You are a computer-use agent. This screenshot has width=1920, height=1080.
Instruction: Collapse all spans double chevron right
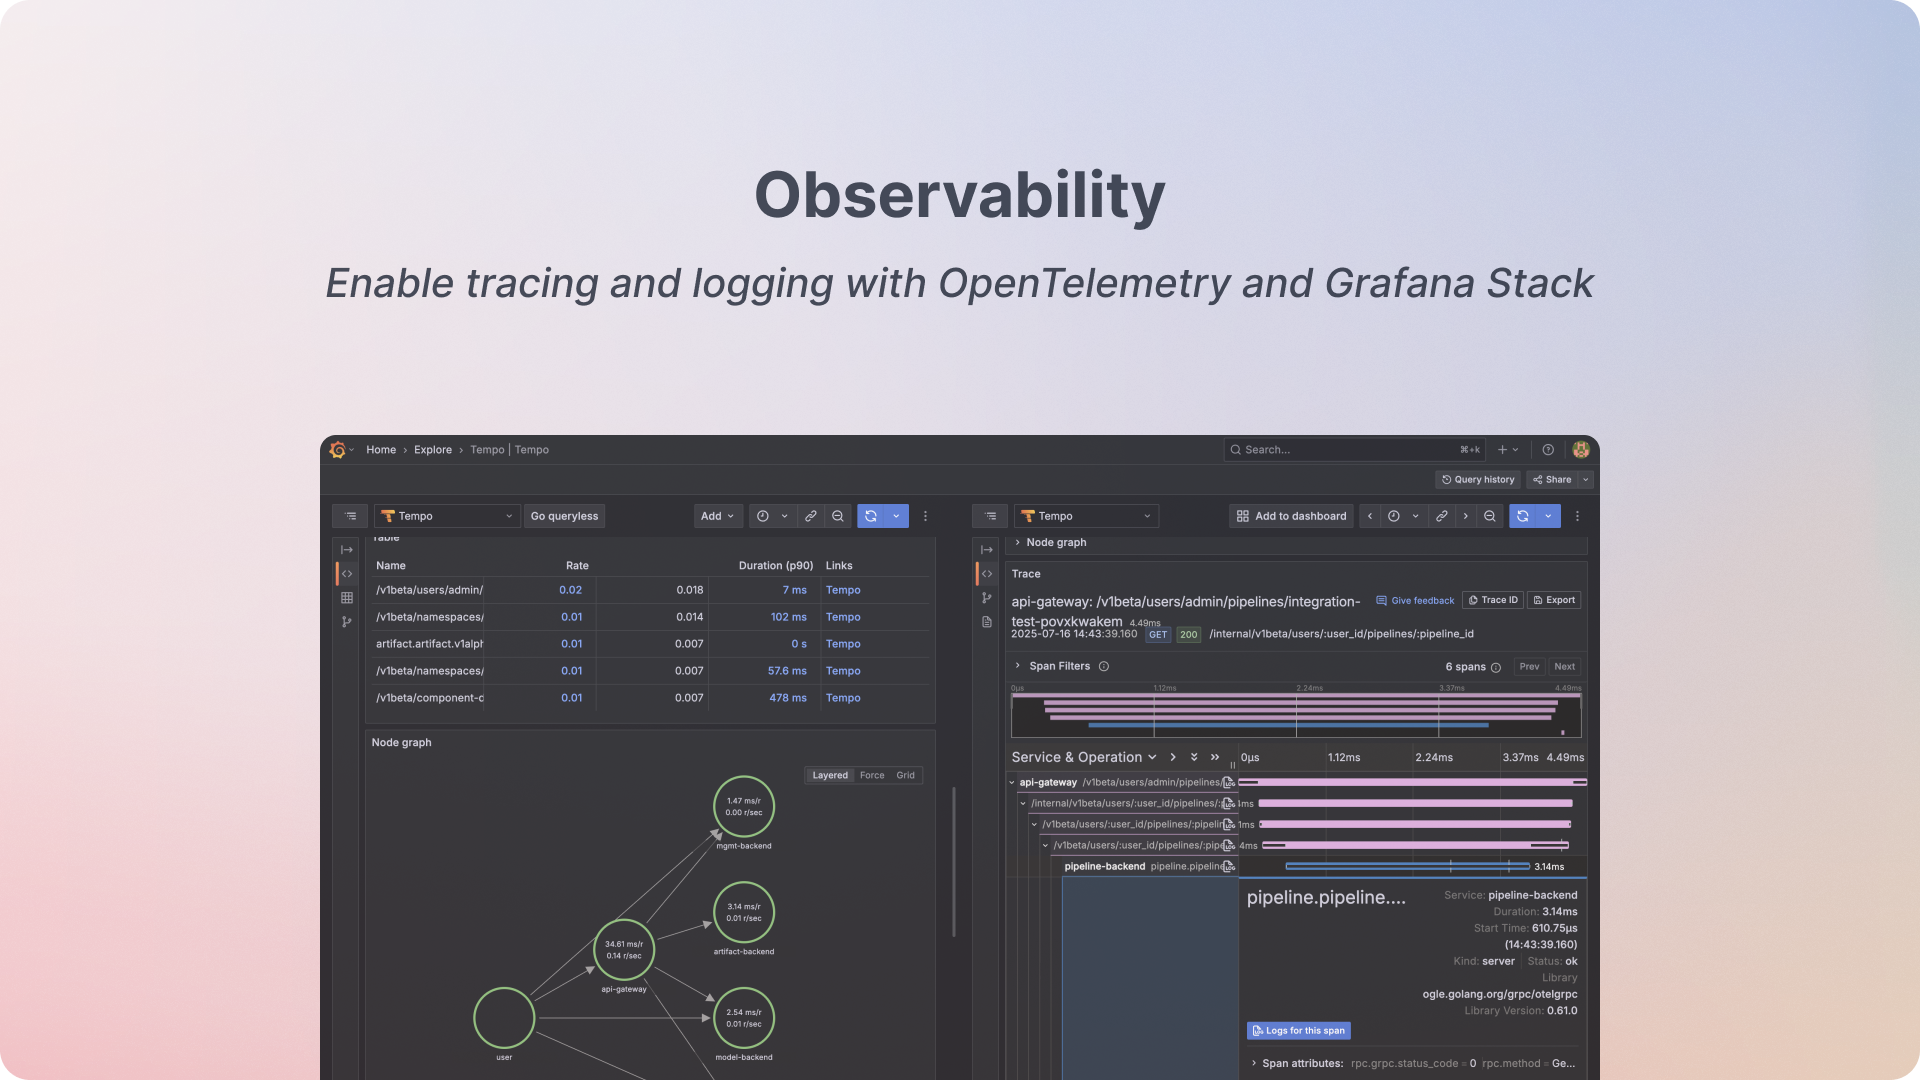point(1215,757)
